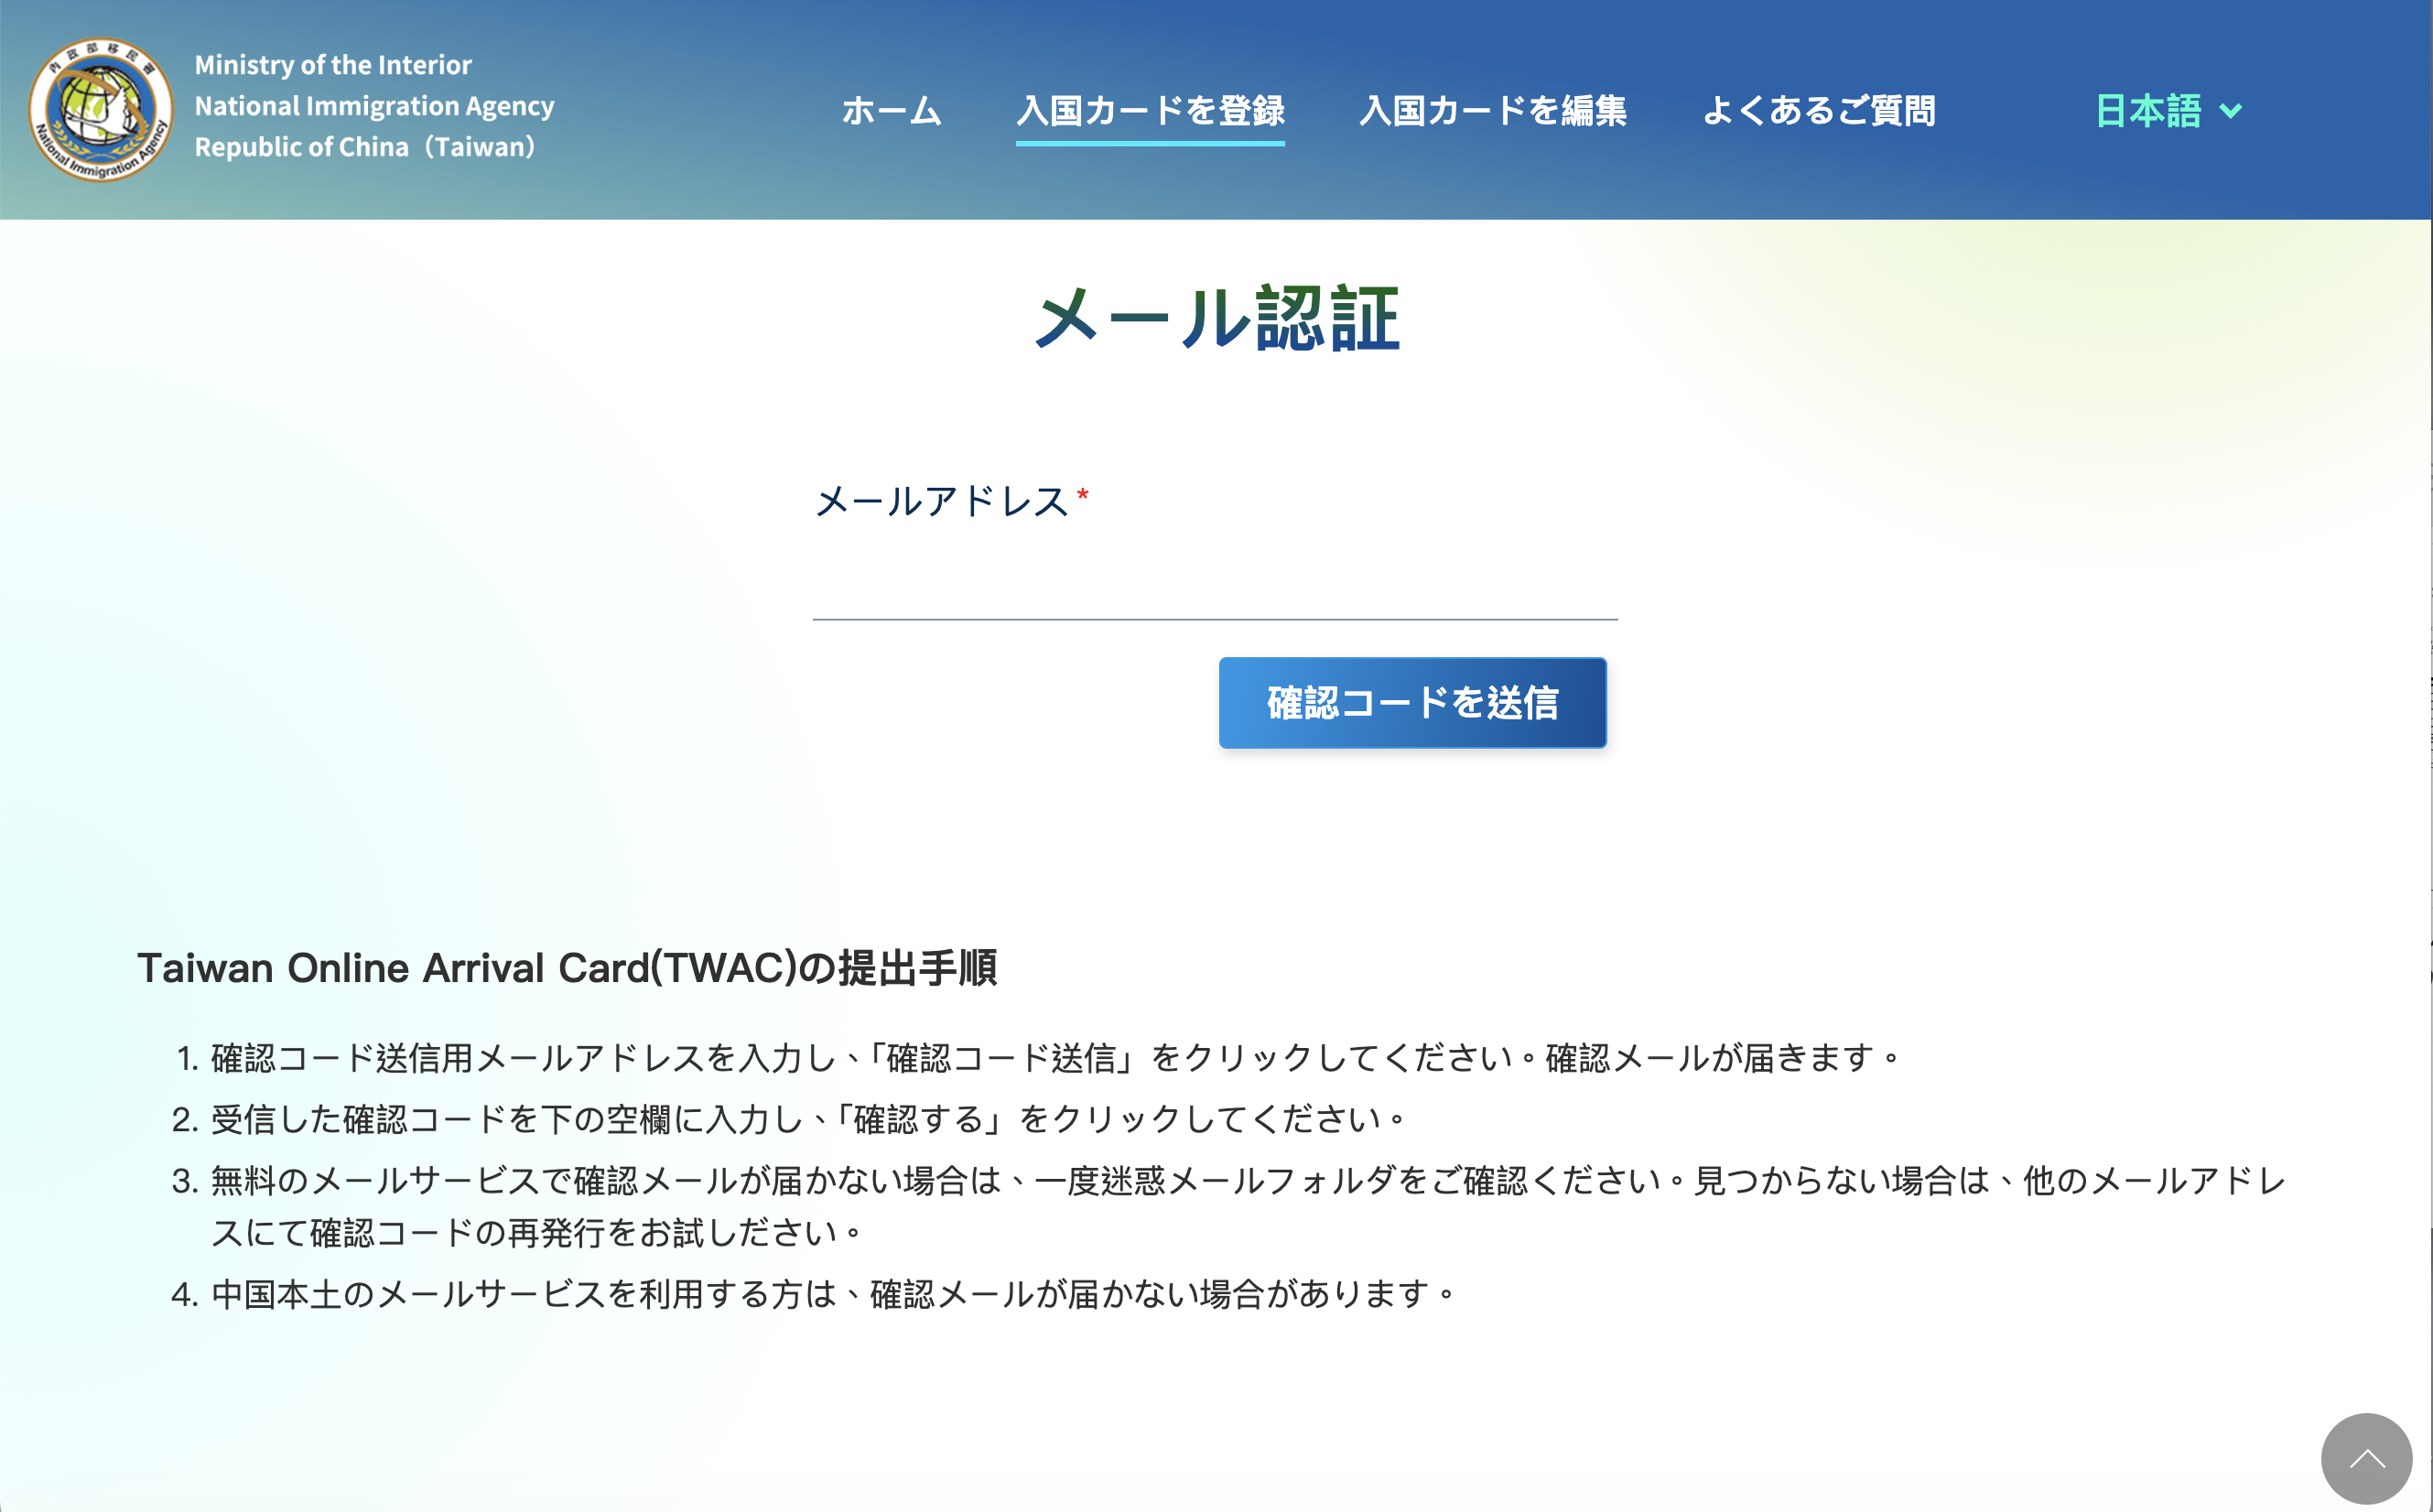The image size is (2433, 1512).
Task: Click the Republic of China (Taiwan) text
Action: (366, 147)
